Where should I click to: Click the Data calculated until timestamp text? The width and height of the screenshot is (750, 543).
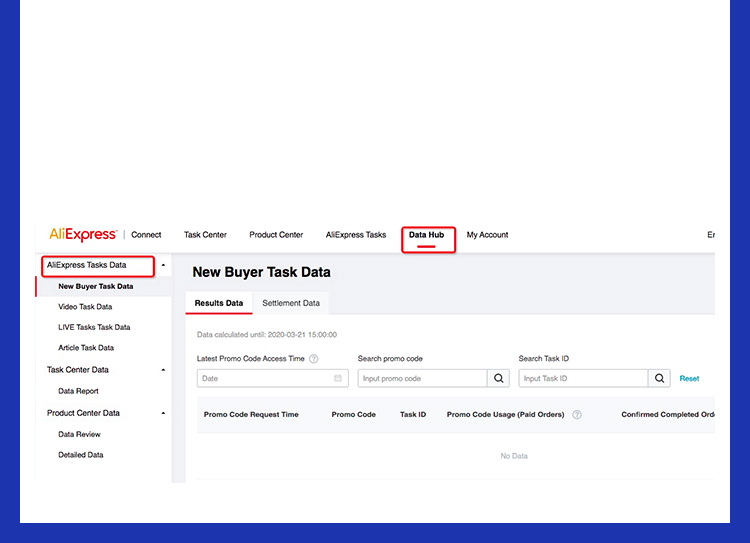267,335
